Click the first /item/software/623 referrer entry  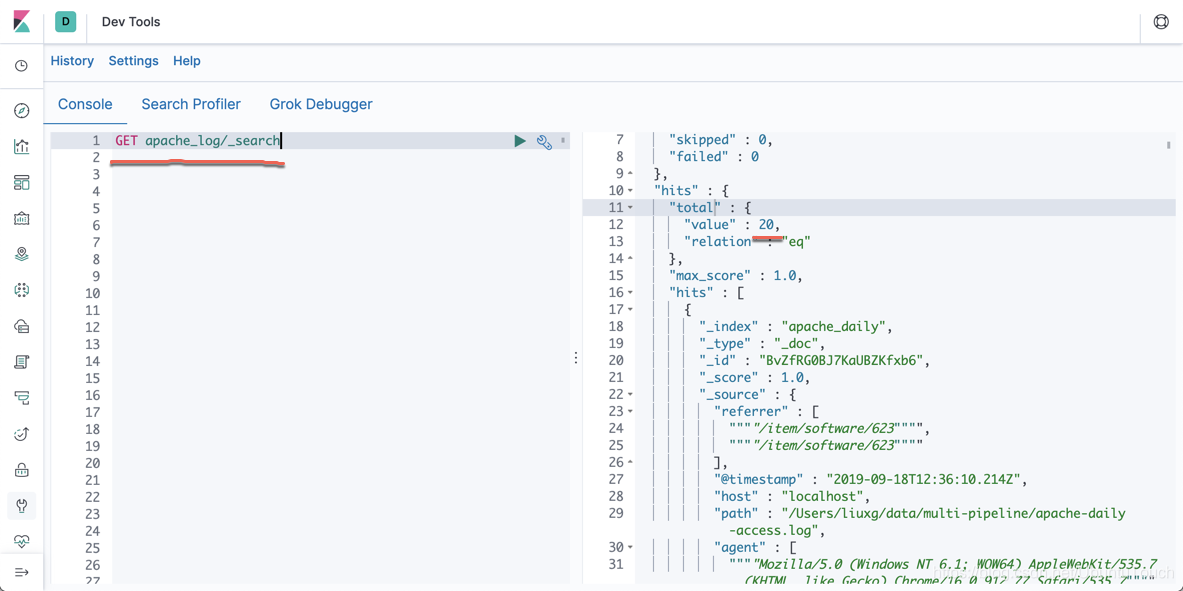pos(830,429)
